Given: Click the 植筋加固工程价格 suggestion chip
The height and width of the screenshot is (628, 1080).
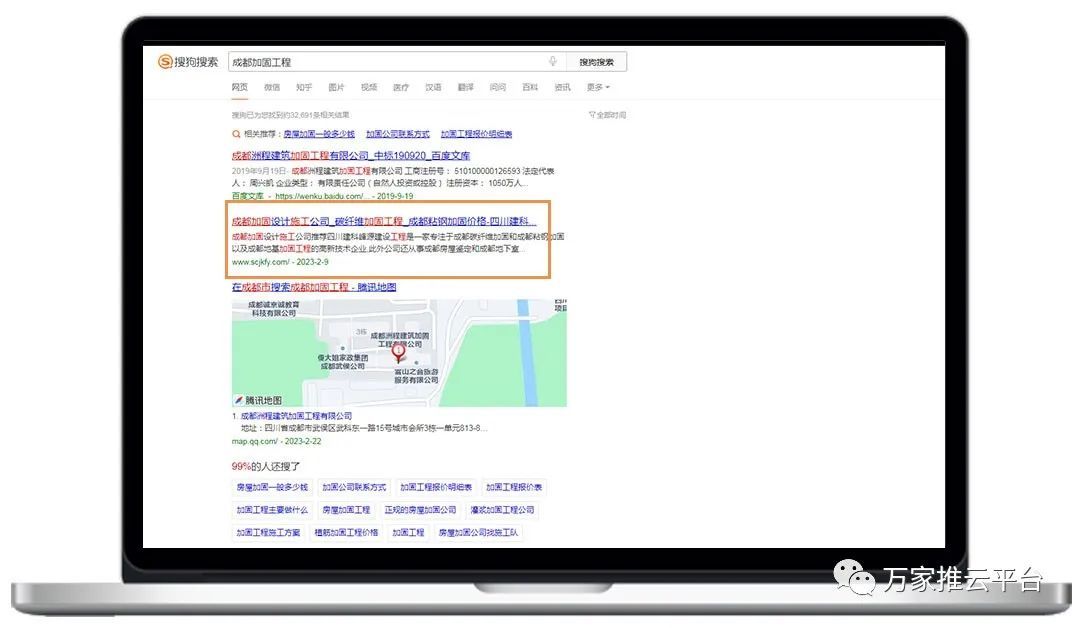Looking at the screenshot, I should [x=346, y=533].
